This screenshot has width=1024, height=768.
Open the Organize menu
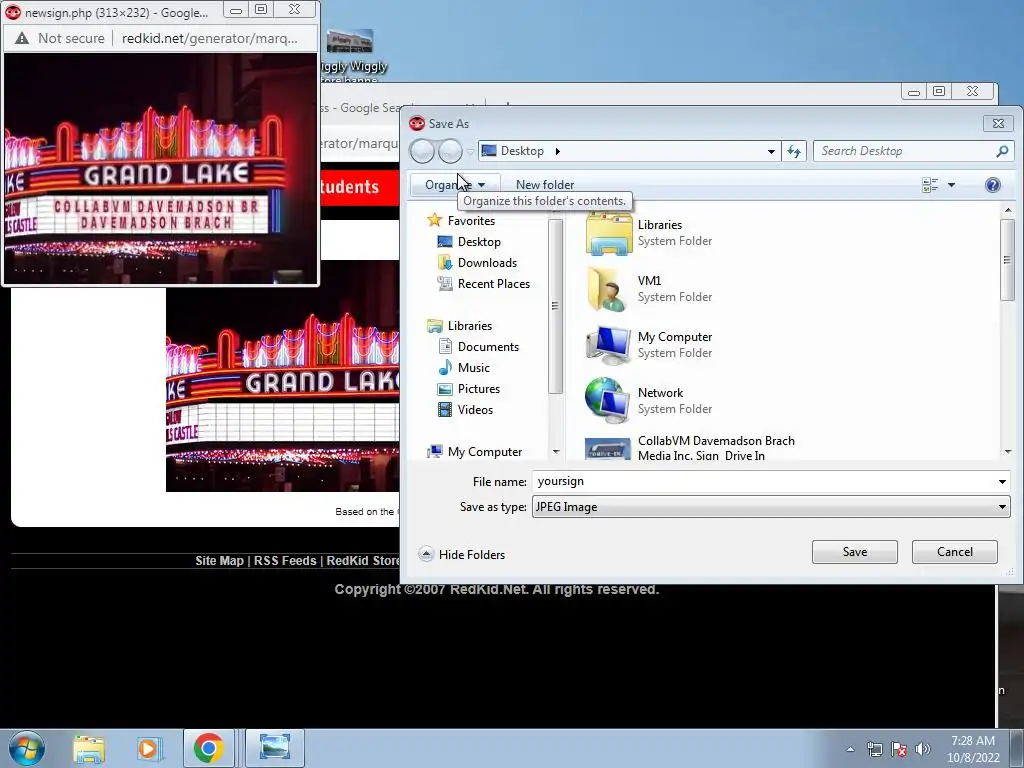click(x=455, y=185)
